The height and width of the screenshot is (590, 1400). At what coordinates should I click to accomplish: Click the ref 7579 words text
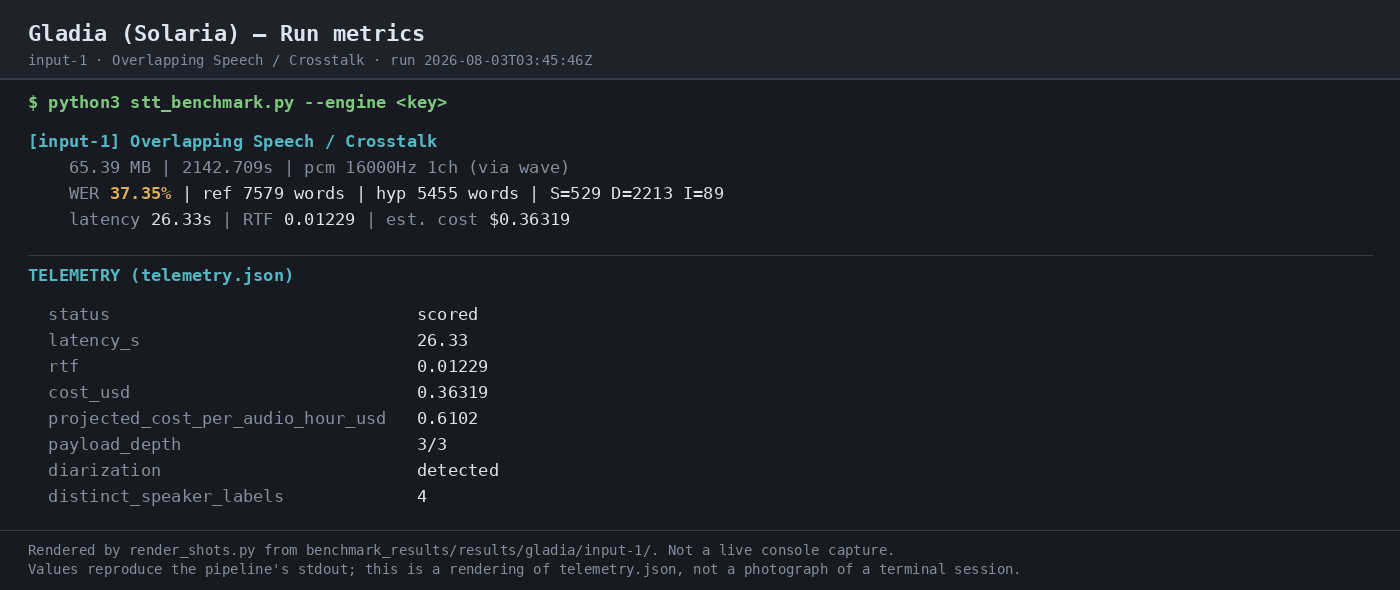(273, 194)
